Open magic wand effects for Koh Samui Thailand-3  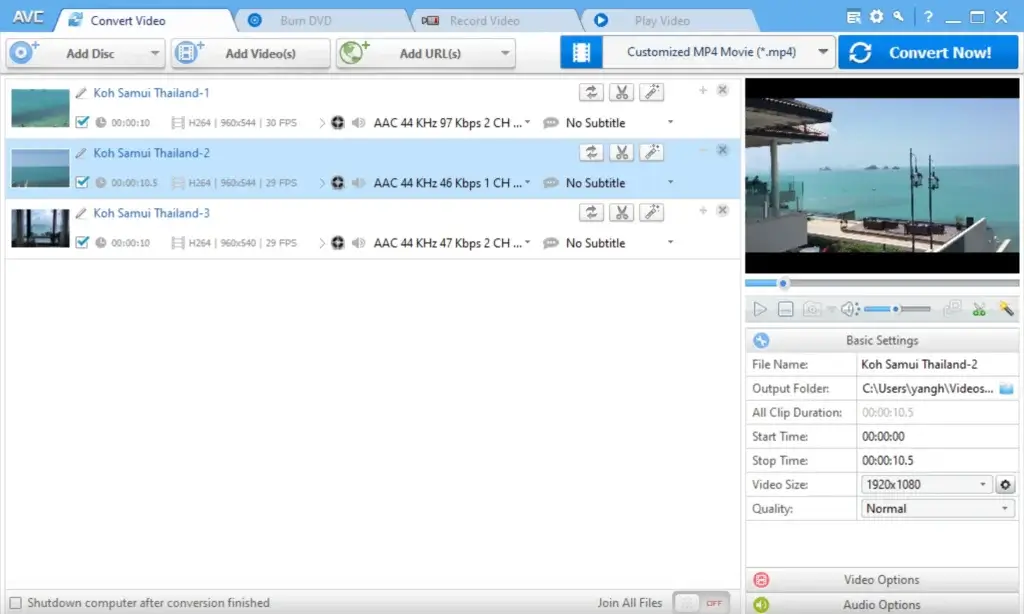click(651, 212)
